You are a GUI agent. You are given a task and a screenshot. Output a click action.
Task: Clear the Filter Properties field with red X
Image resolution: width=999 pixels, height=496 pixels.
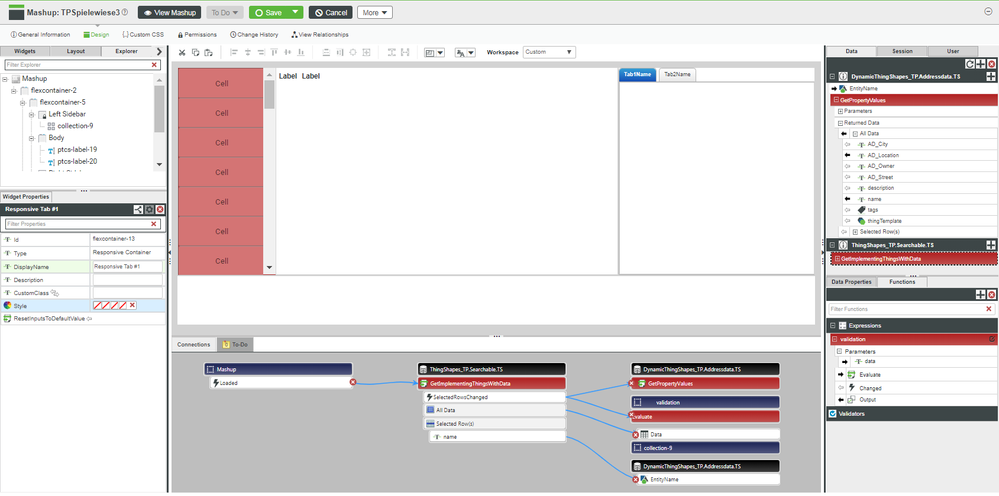154,224
